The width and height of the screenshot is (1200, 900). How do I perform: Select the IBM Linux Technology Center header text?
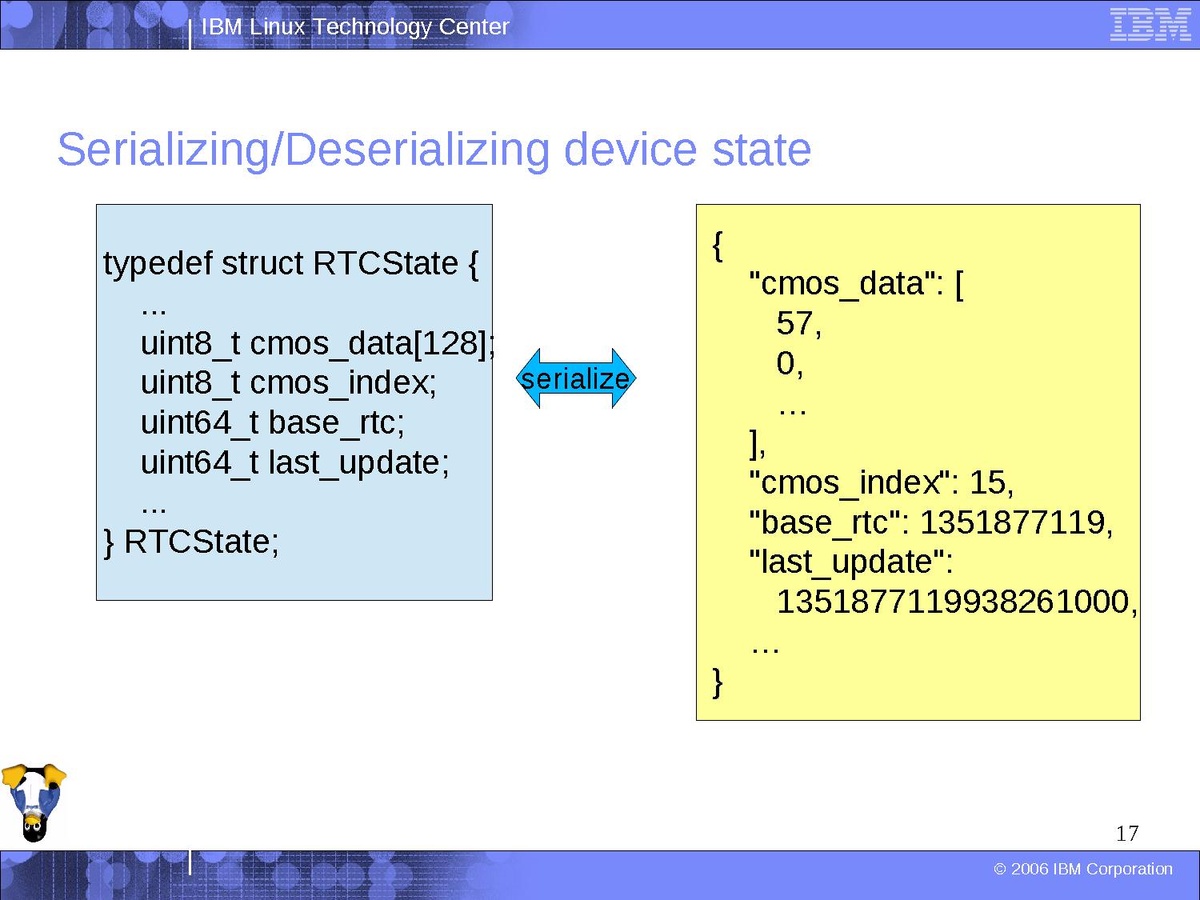pyautogui.click(x=355, y=27)
